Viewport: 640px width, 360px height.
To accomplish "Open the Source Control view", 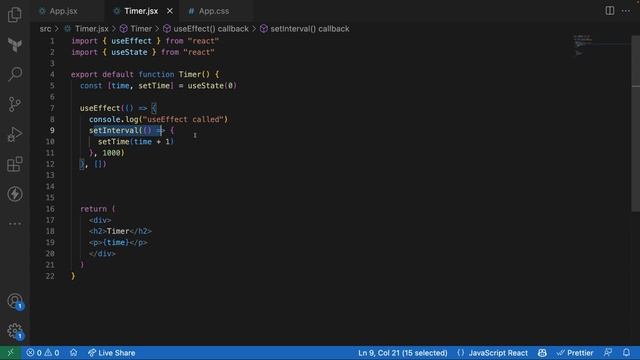I will coord(15,104).
